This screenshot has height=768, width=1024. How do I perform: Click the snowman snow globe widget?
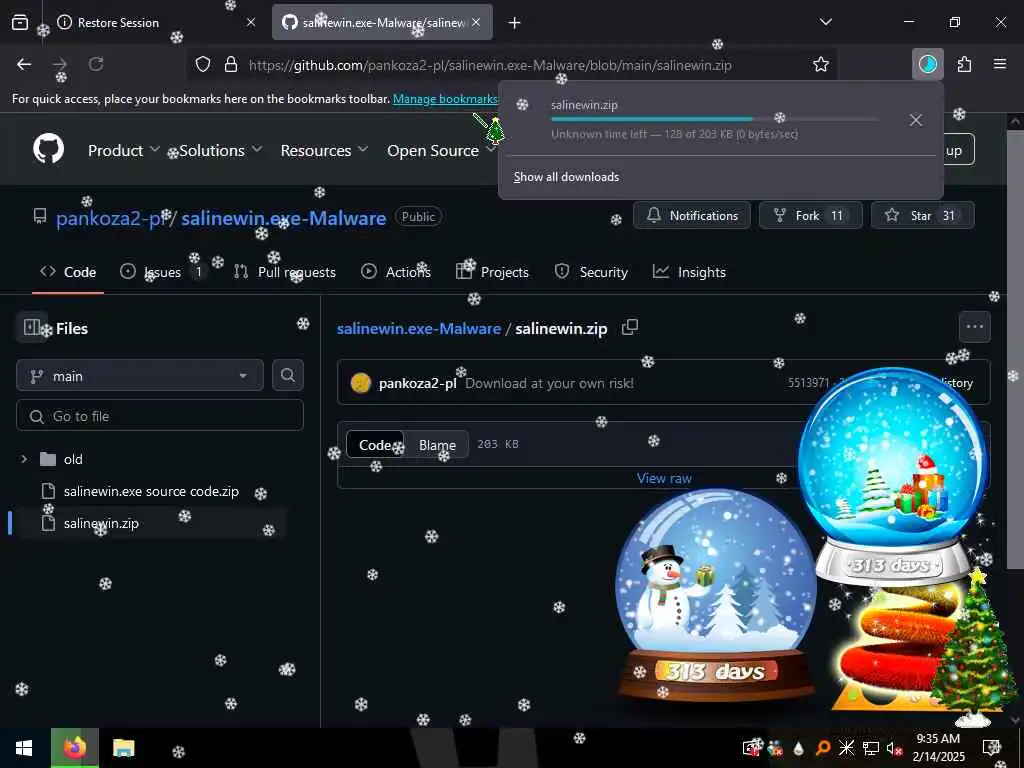click(x=716, y=596)
